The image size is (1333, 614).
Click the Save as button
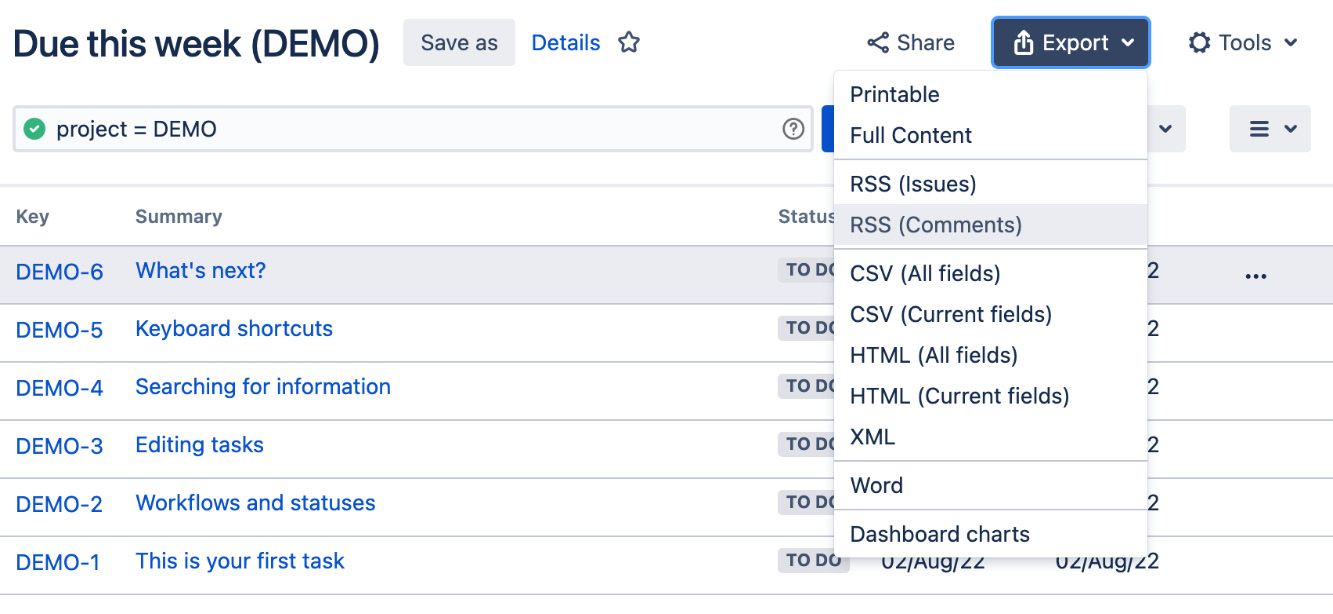[x=458, y=42]
